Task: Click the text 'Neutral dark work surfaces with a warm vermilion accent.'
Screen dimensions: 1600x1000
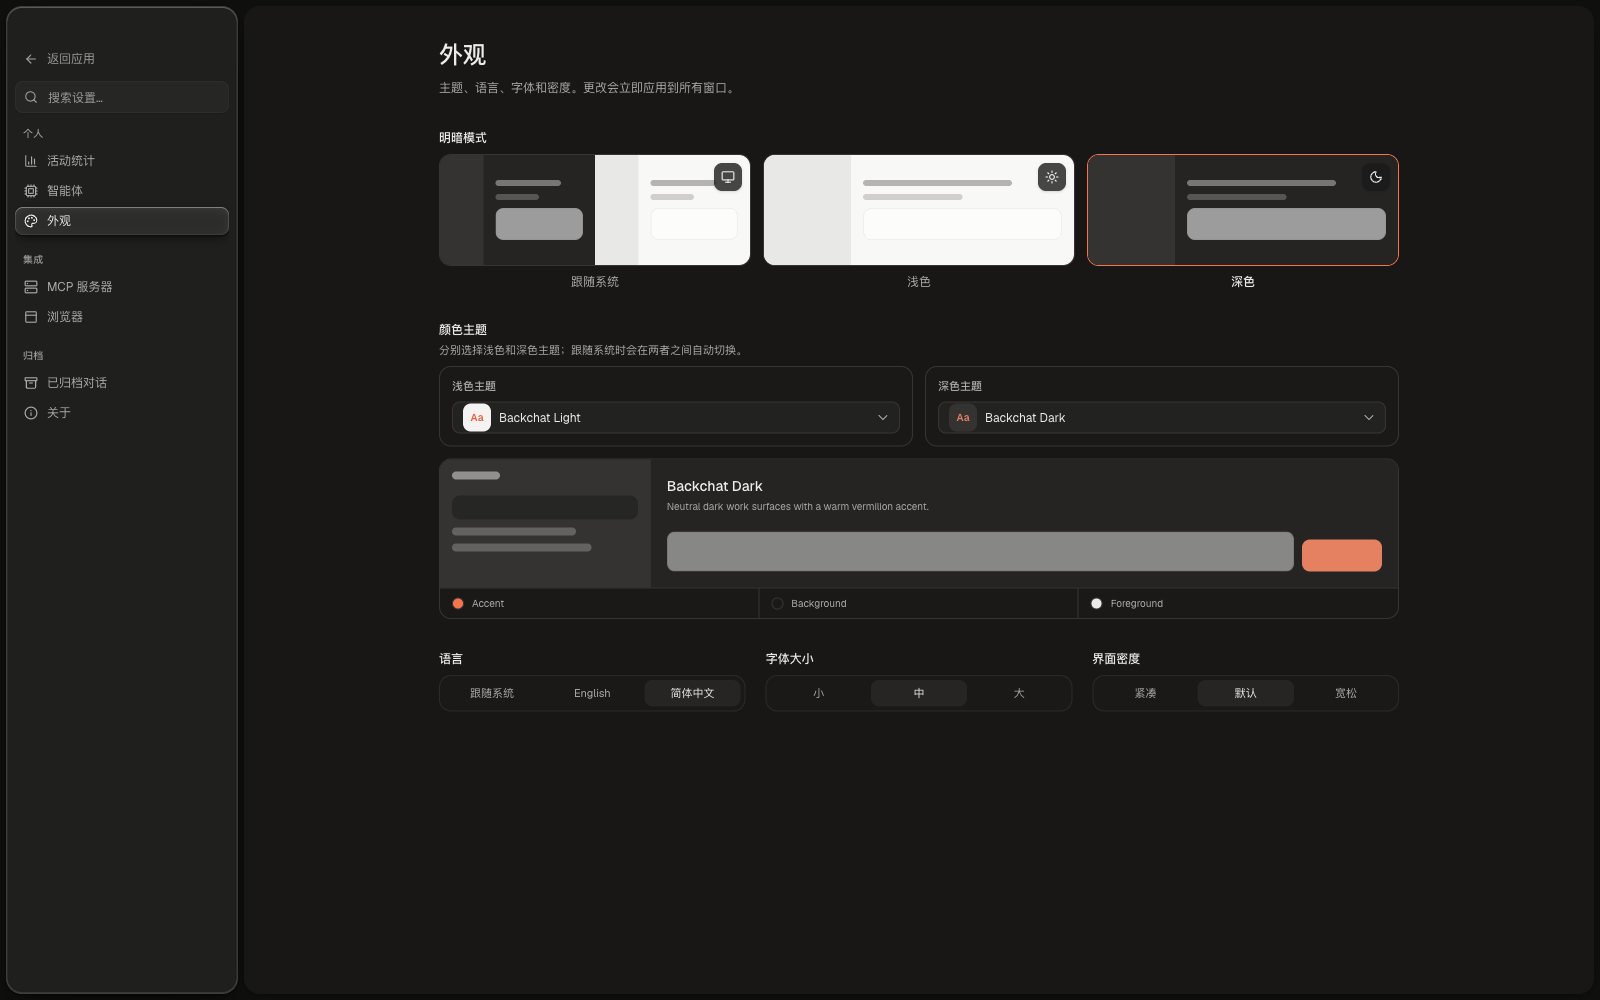Action: coord(798,507)
